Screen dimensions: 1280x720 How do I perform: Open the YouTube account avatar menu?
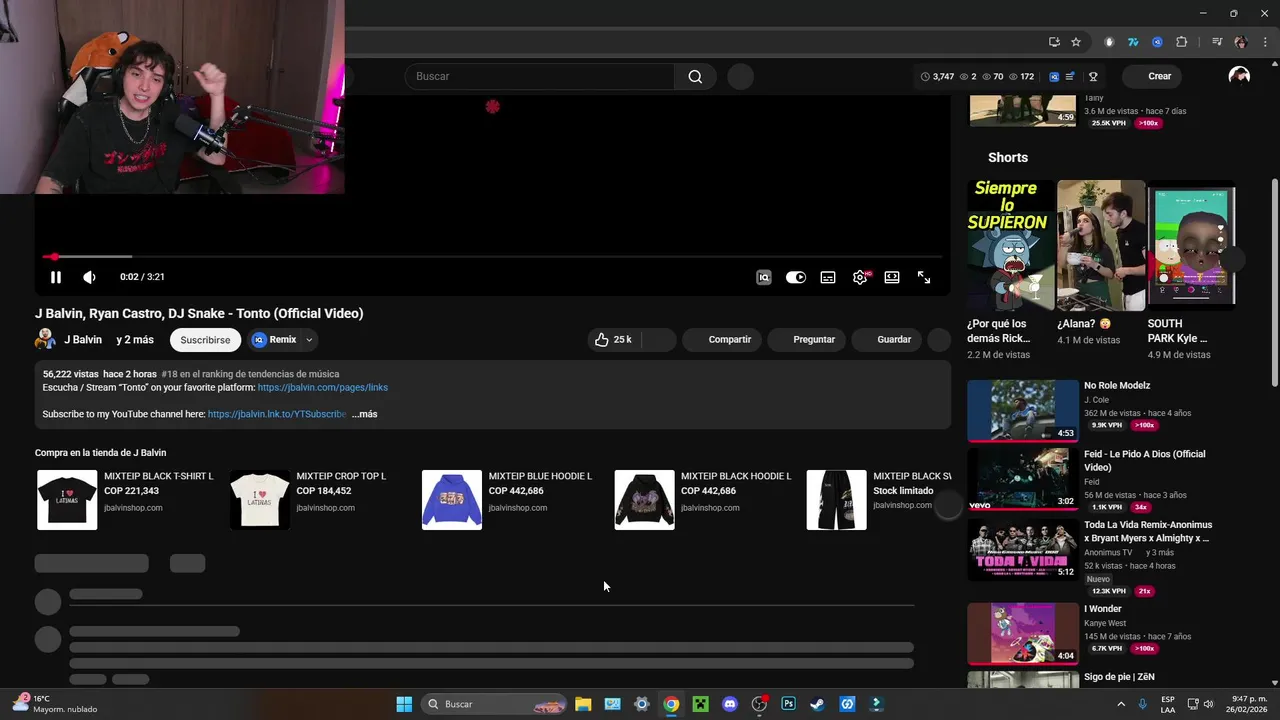(1239, 76)
